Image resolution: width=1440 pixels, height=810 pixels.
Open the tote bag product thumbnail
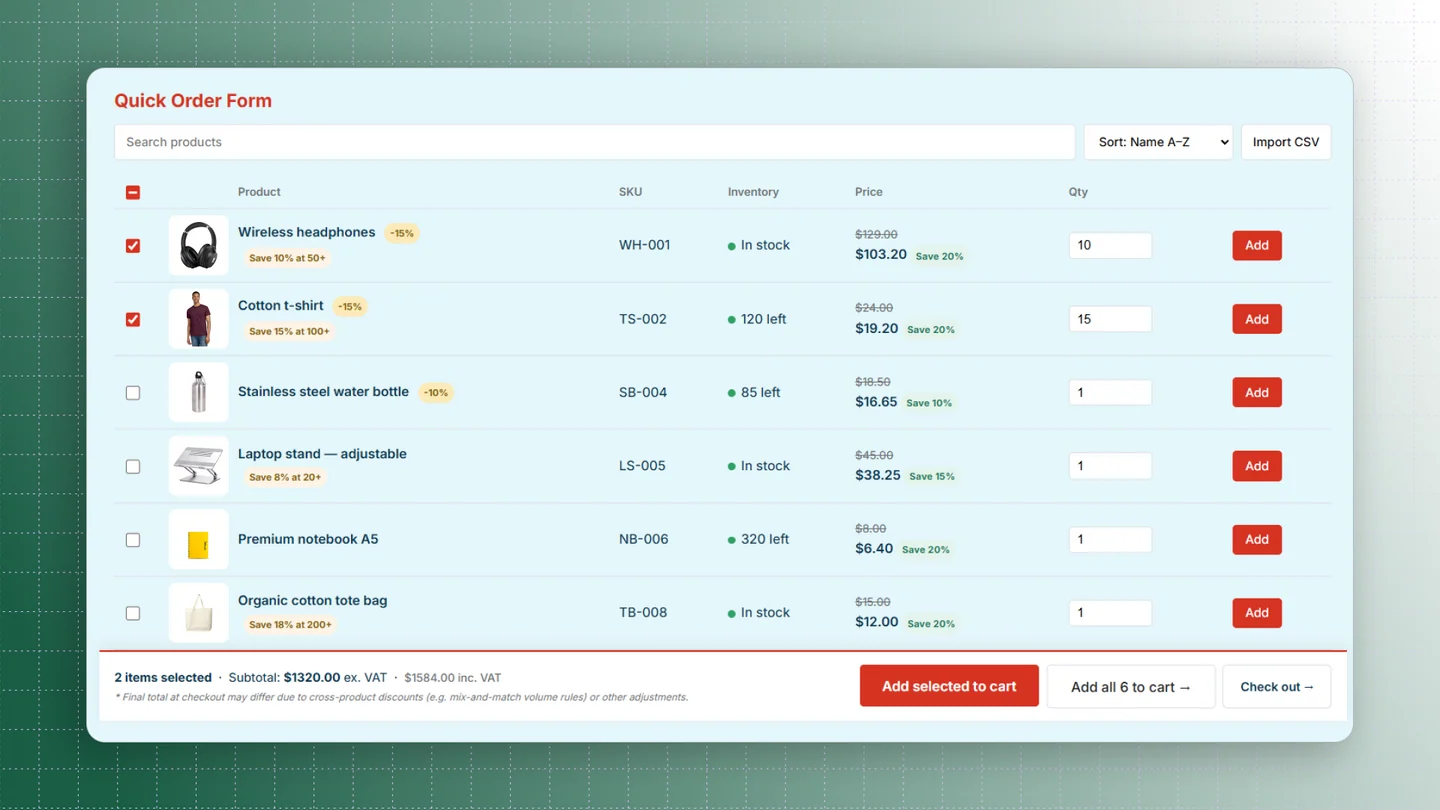[198, 613]
